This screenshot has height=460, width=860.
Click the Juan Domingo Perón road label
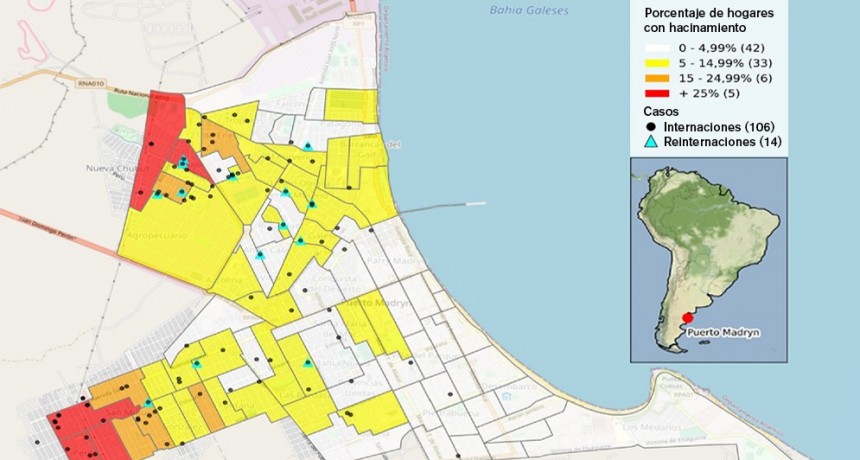(x=46, y=229)
